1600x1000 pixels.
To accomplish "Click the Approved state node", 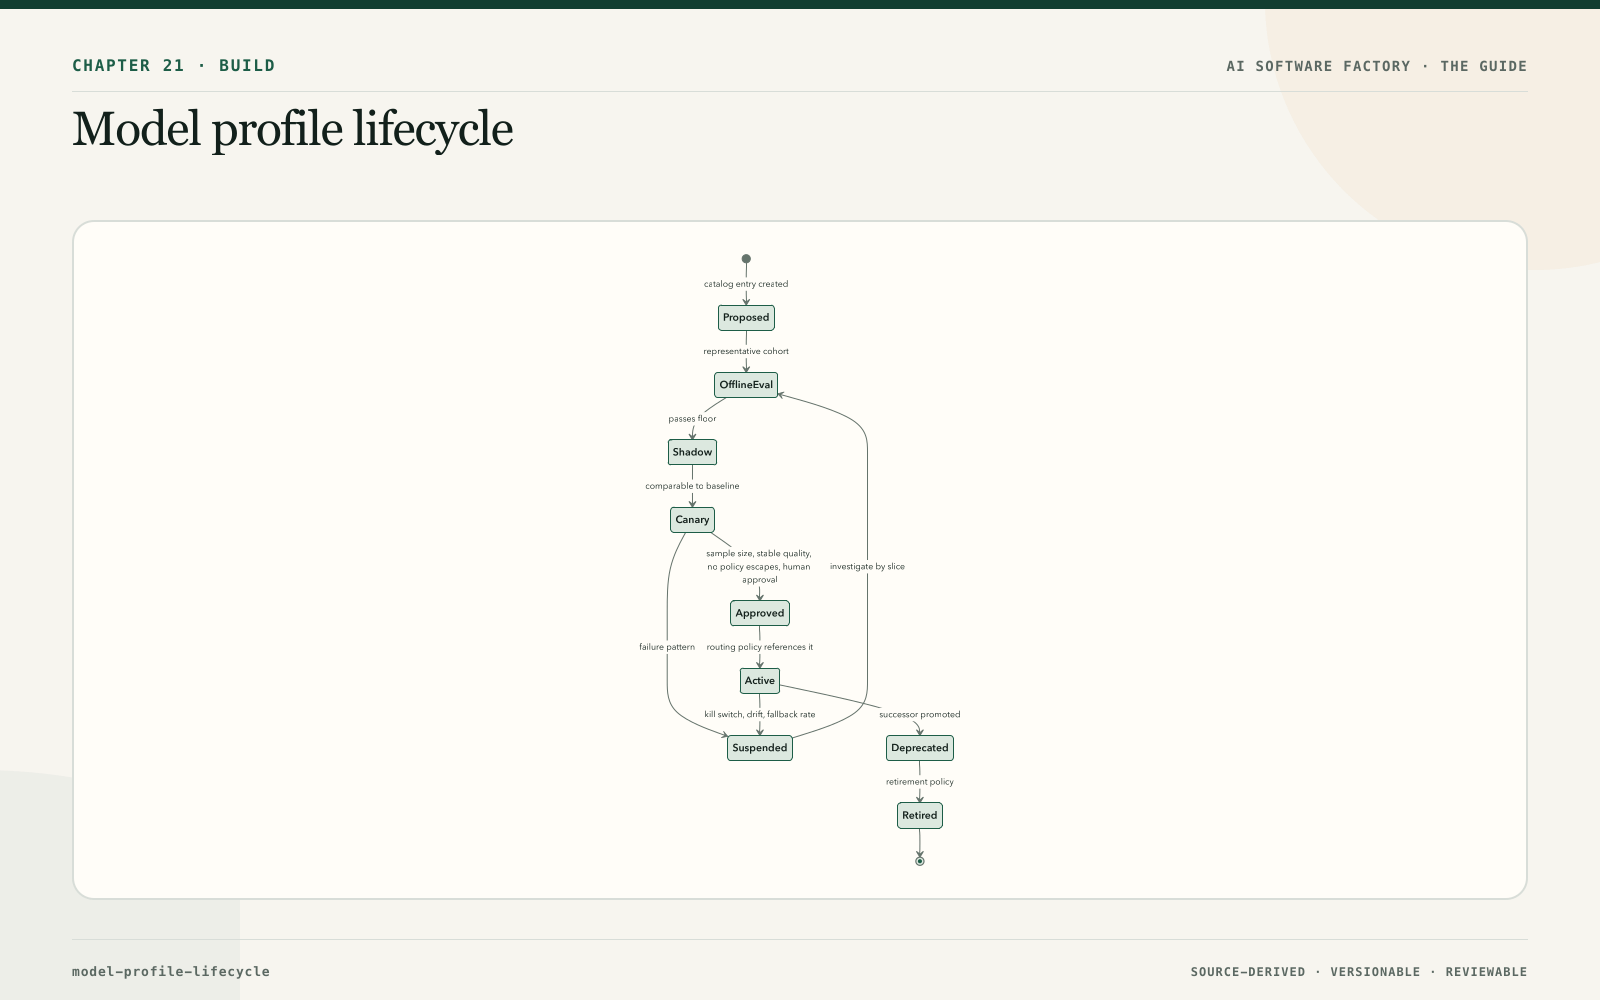I will point(760,613).
